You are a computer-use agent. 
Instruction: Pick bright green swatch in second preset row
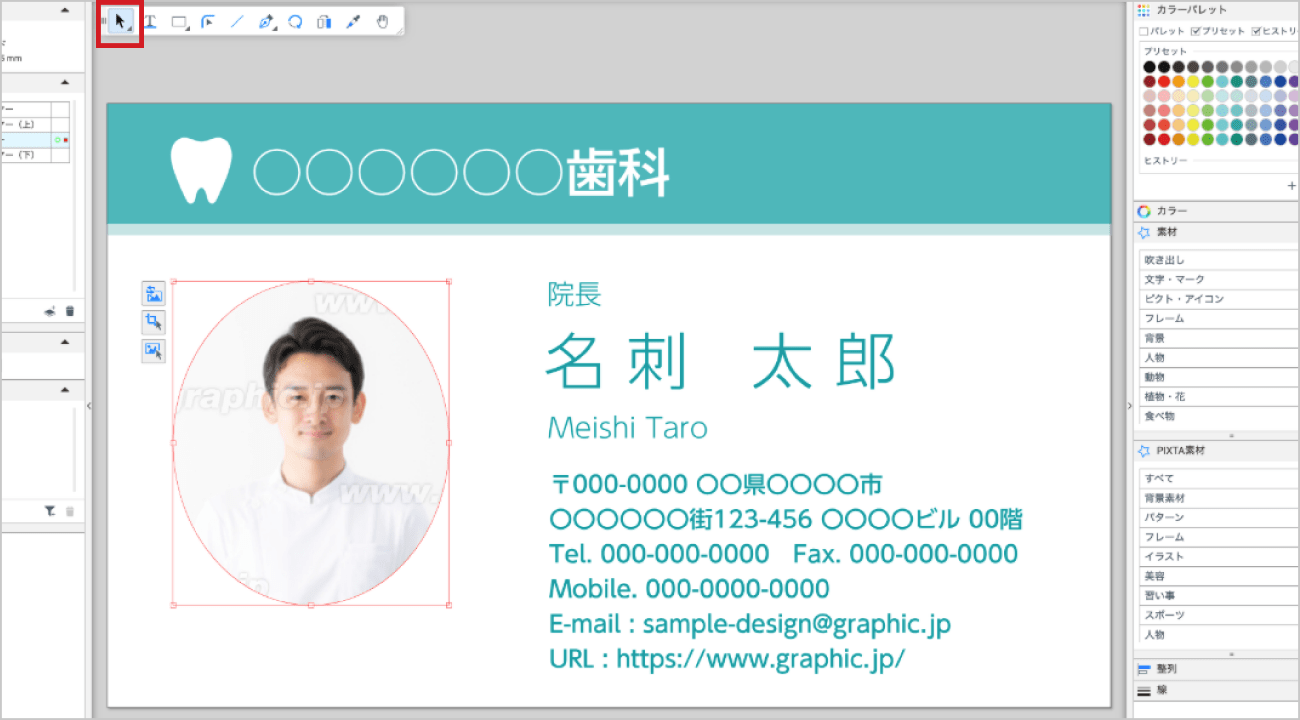point(1208,82)
